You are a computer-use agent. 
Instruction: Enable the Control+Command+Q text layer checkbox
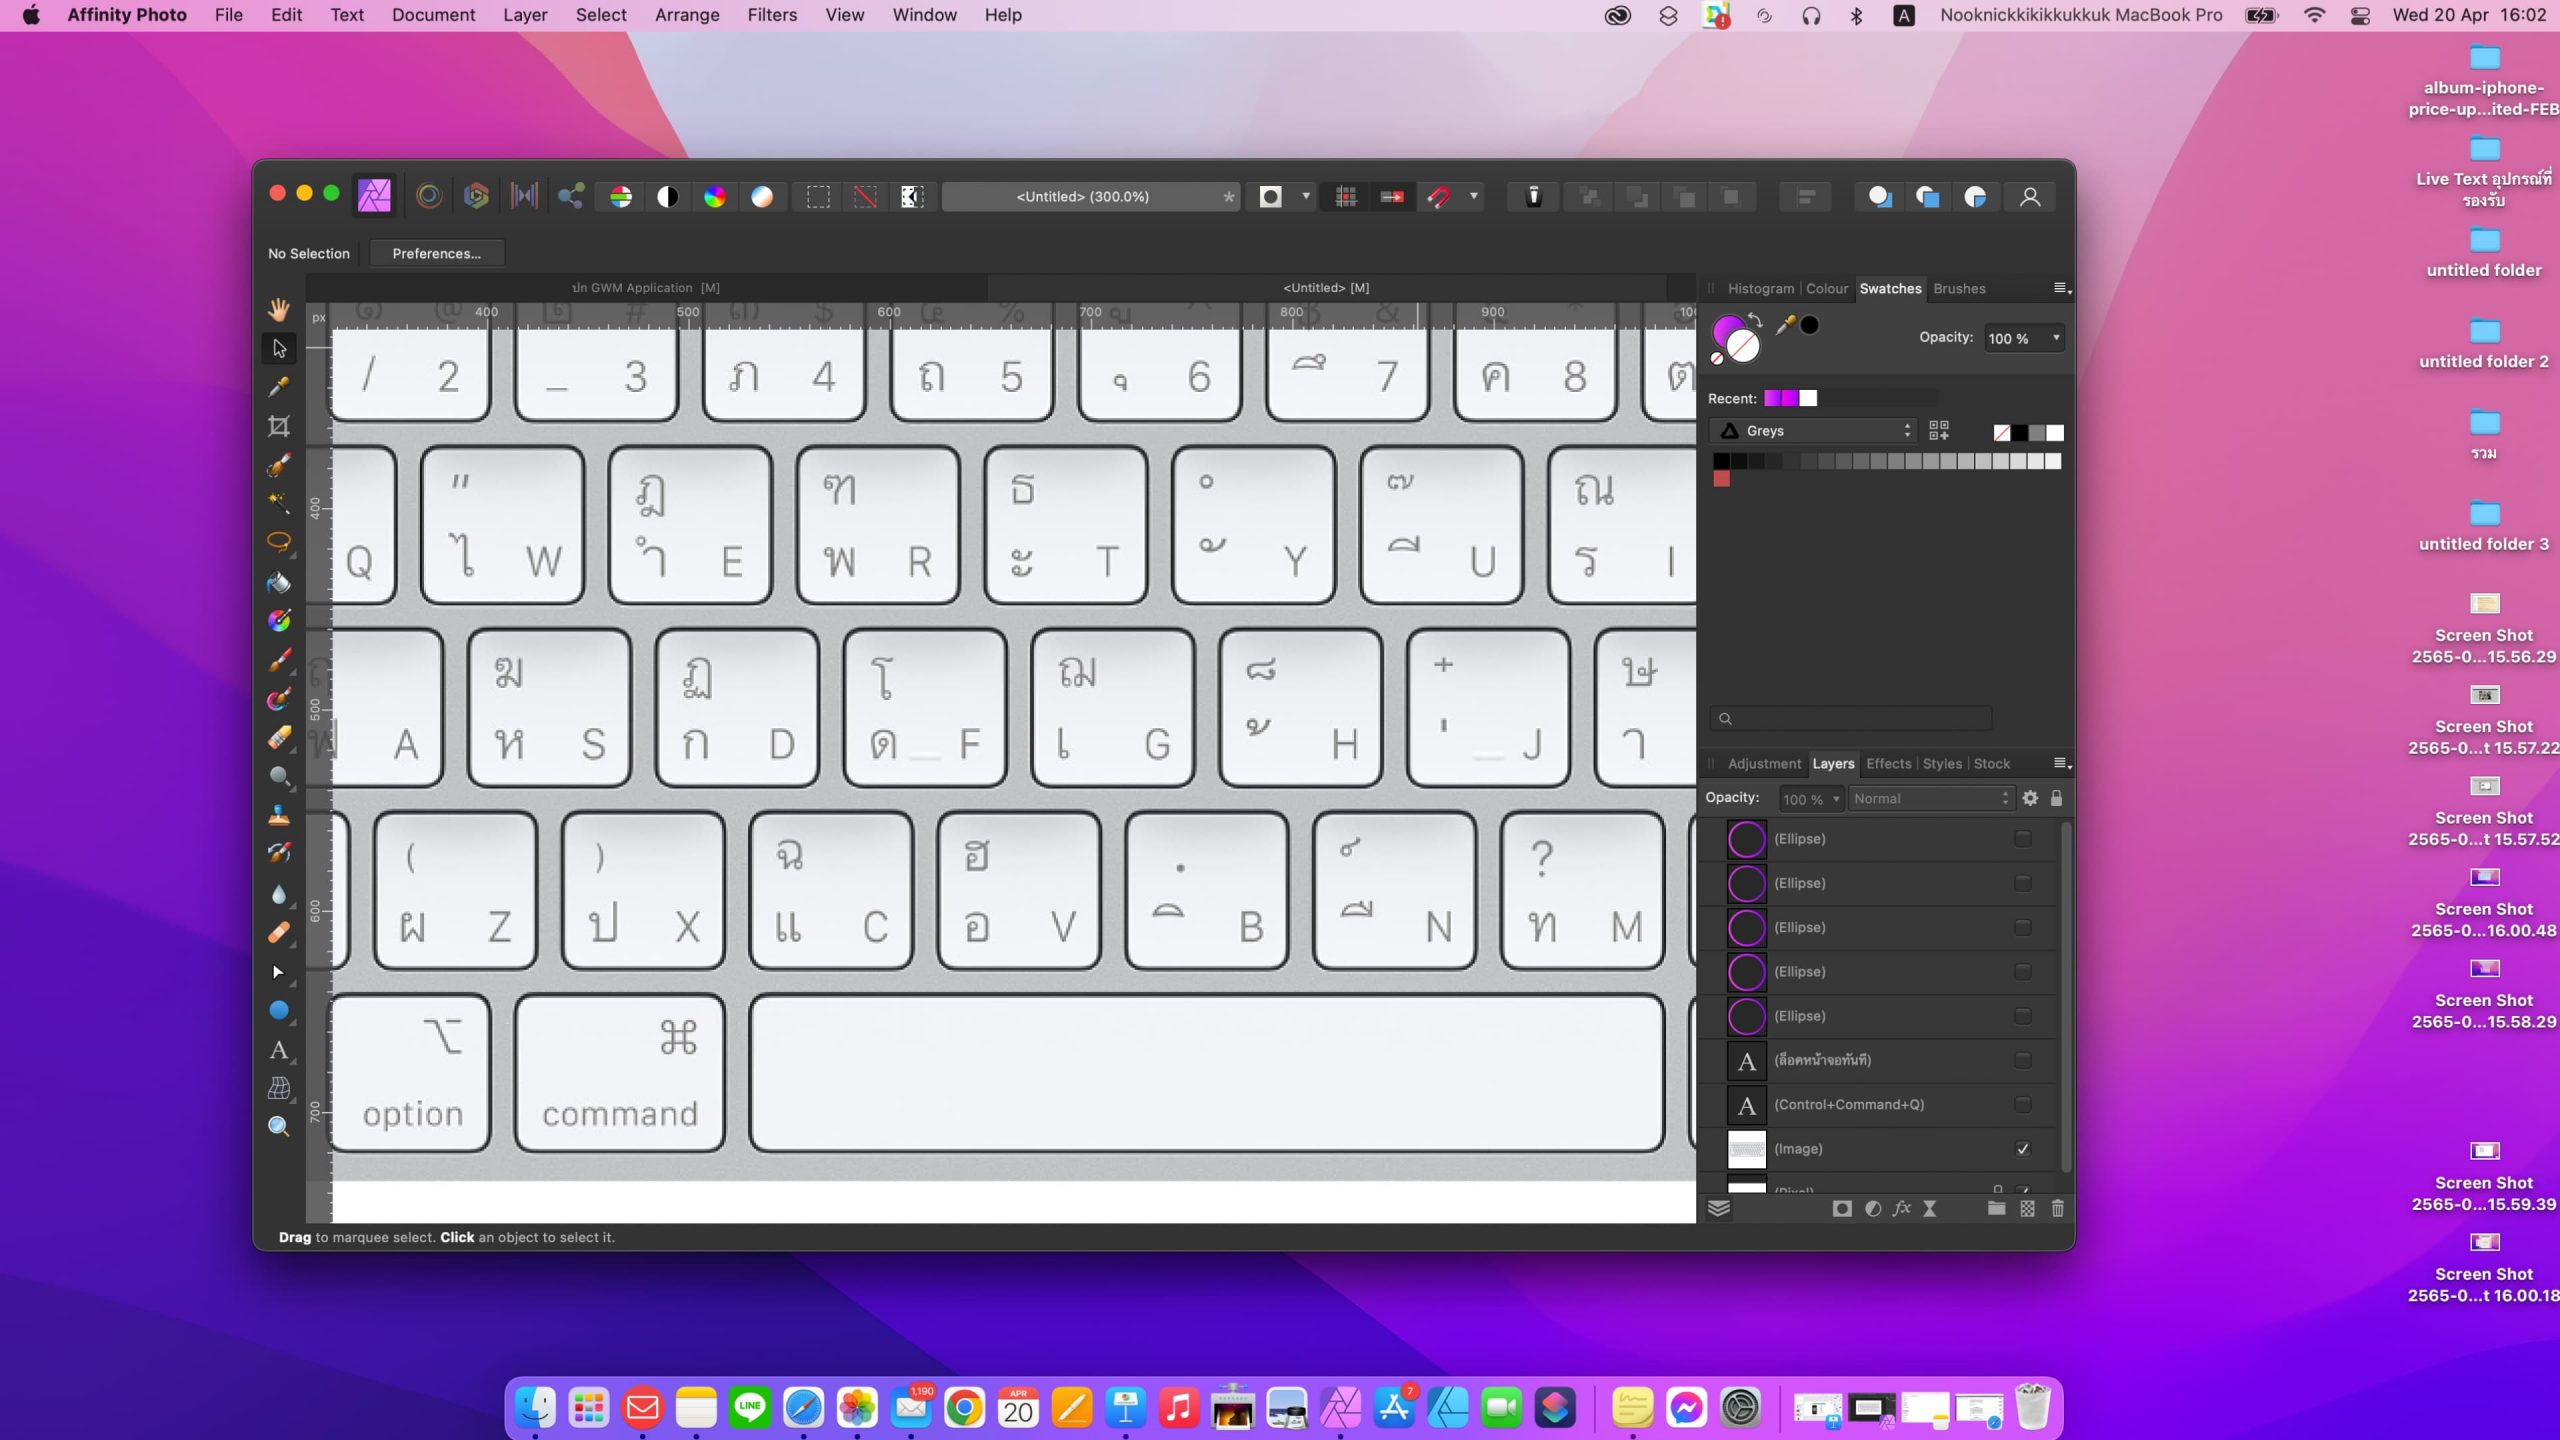(x=2022, y=1105)
